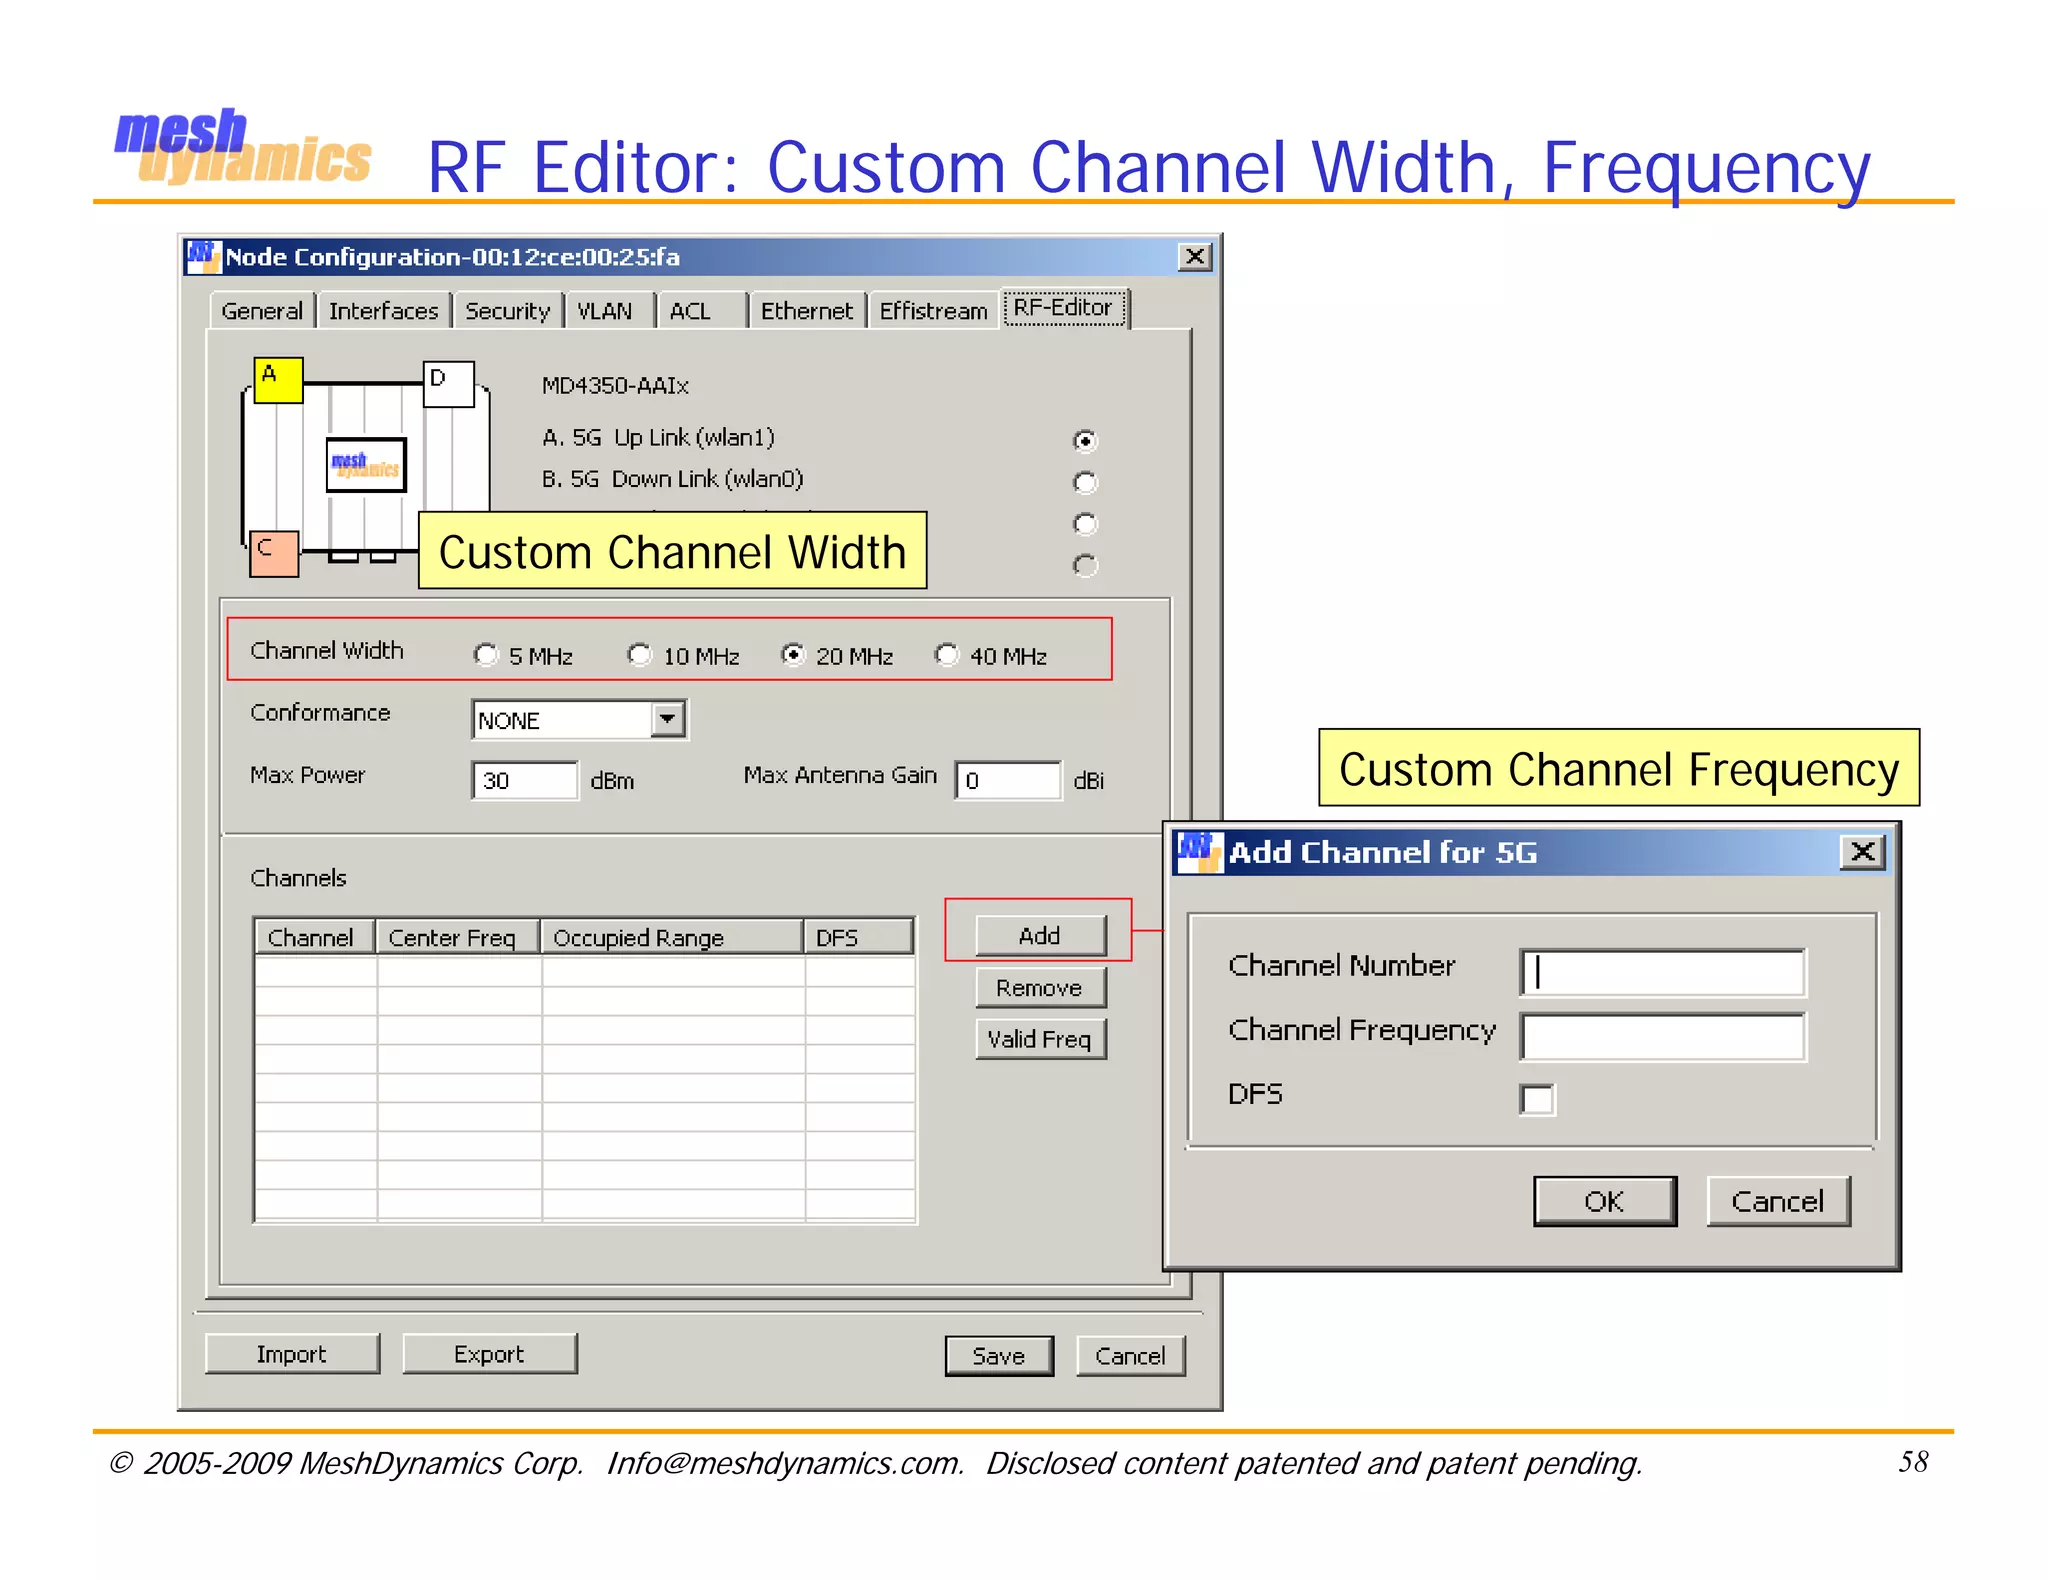Focus the Max Antenna Gain field
The height and width of the screenshot is (1582, 2048).
[x=1008, y=780]
